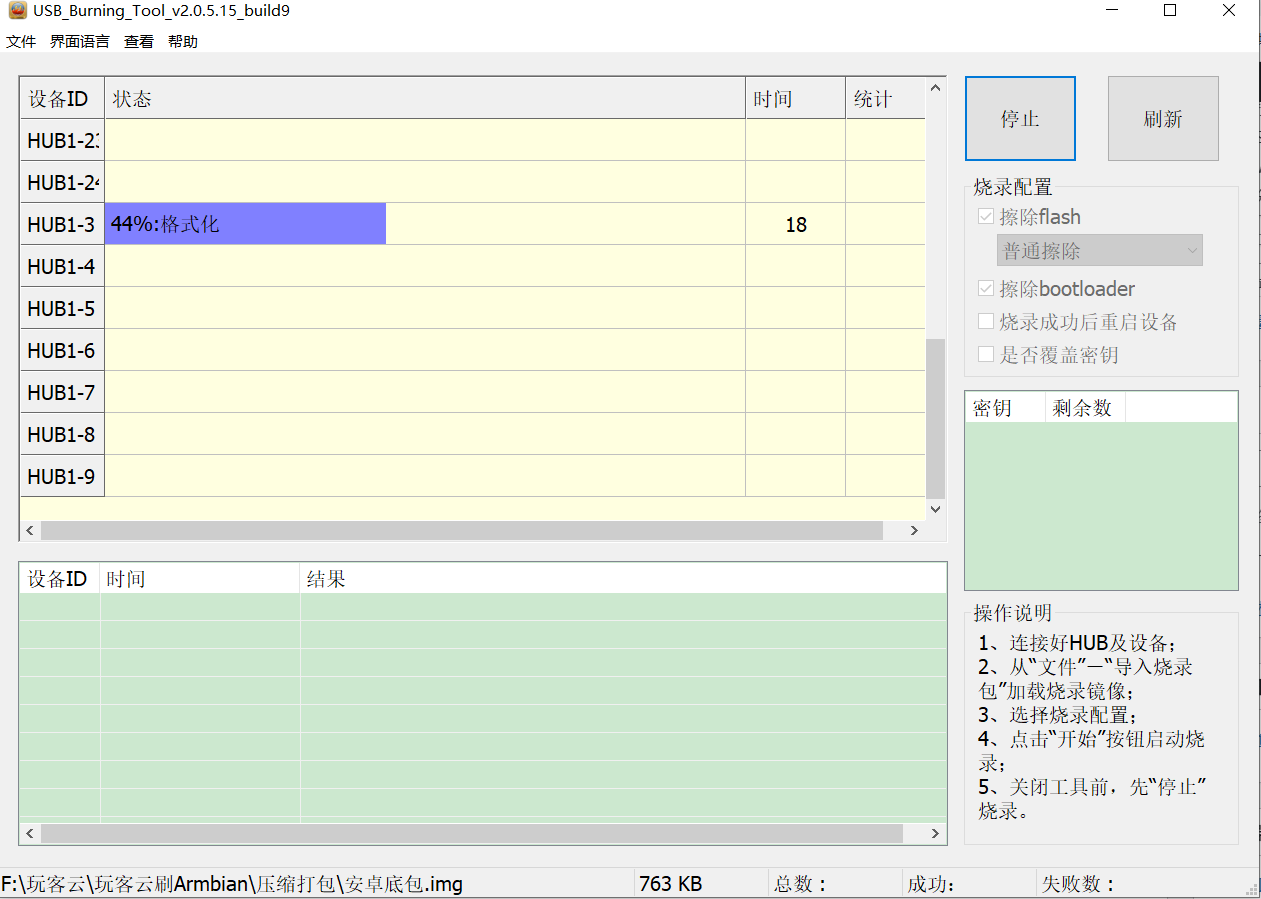This screenshot has width=1261, height=899.
Task: Click results list horizontal scroll right arrow
Action: pyautogui.click(x=935, y=833)
